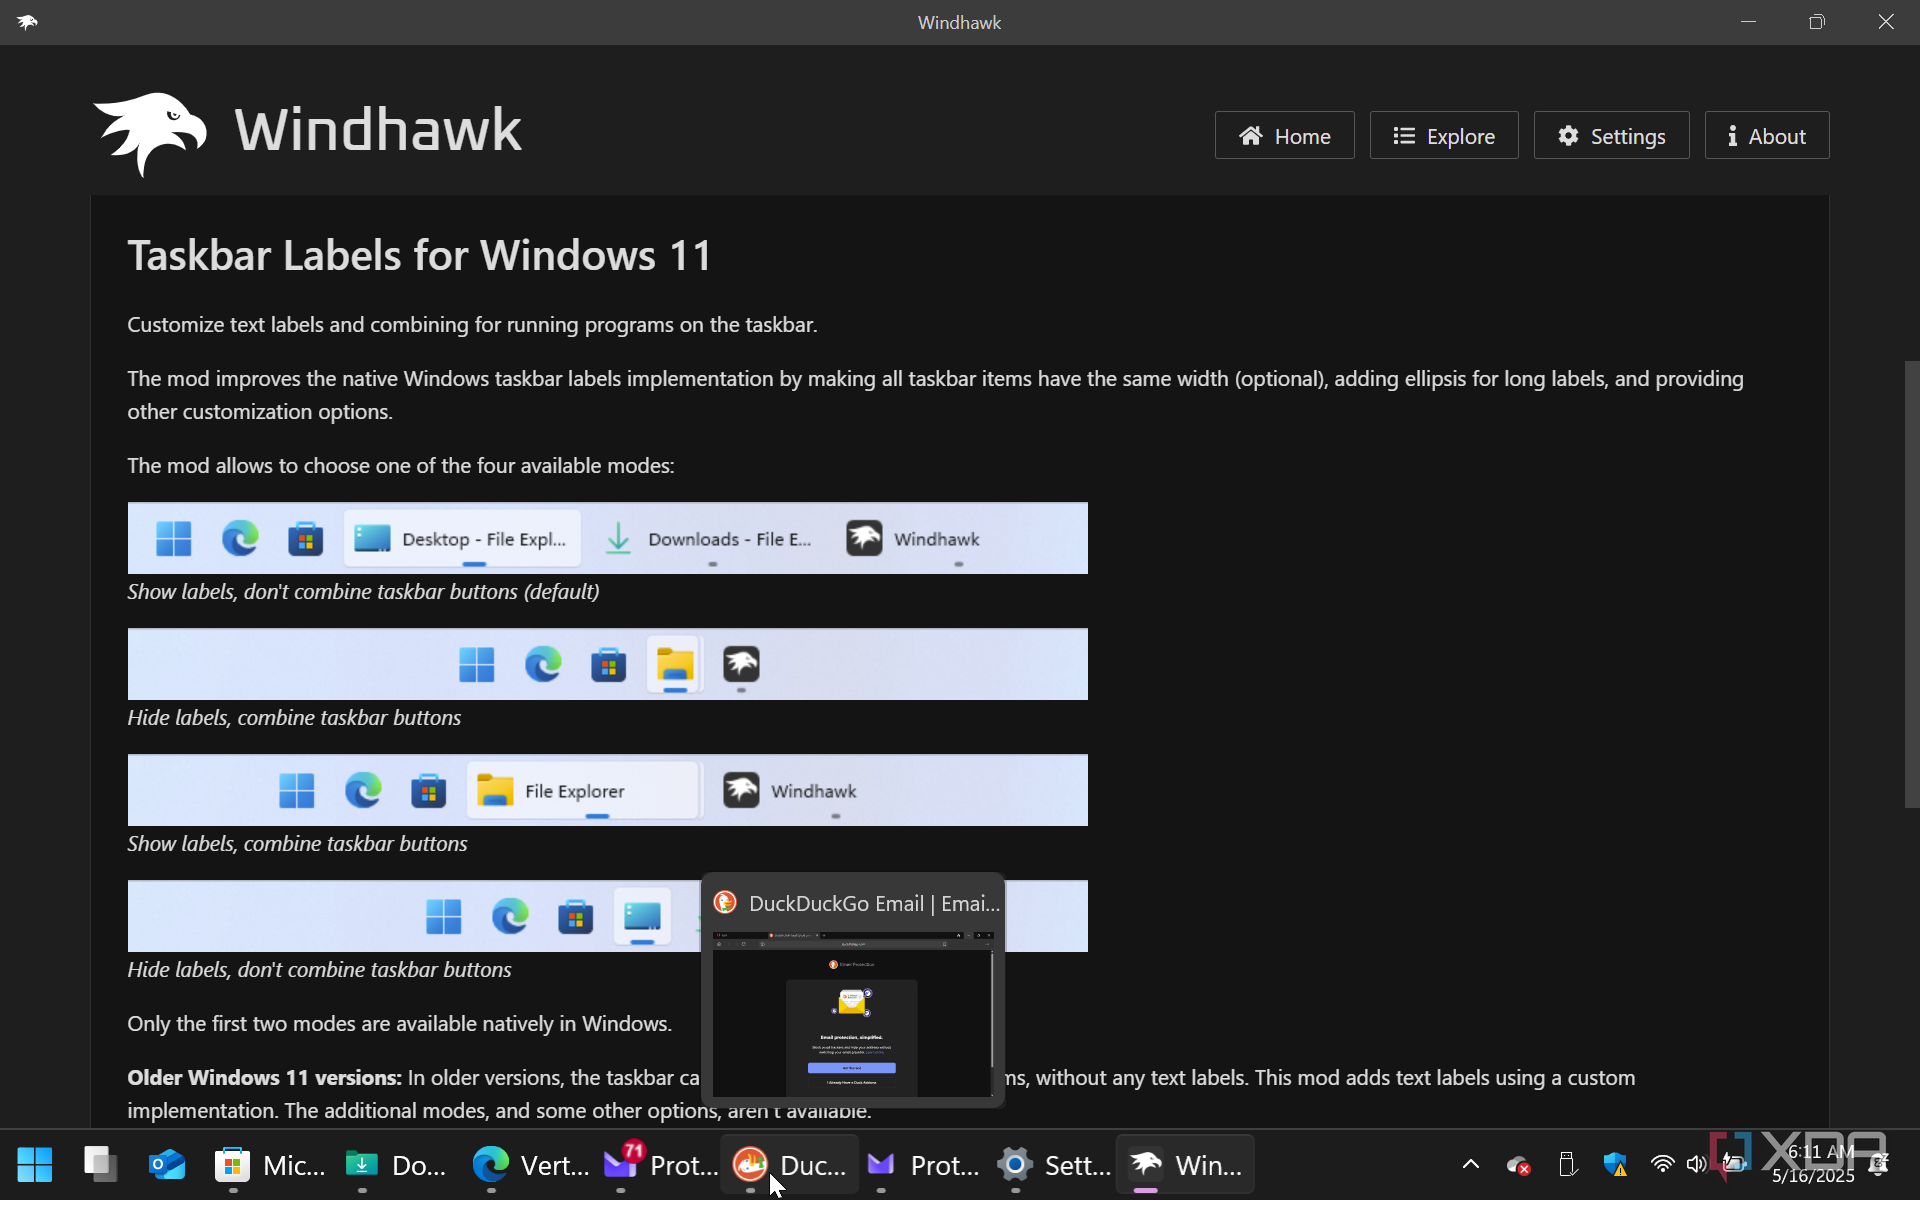Screen dimensions: 1920x1220
Task: Open Windhawk Settings from header
Action: [x=1611, y=135]
